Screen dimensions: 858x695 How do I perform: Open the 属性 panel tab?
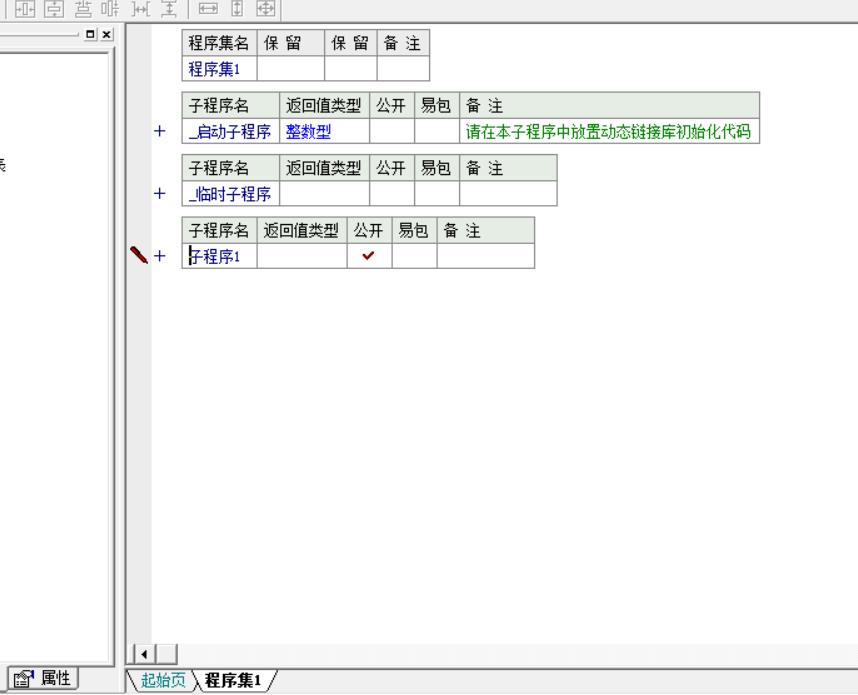[x=43, y=679]
